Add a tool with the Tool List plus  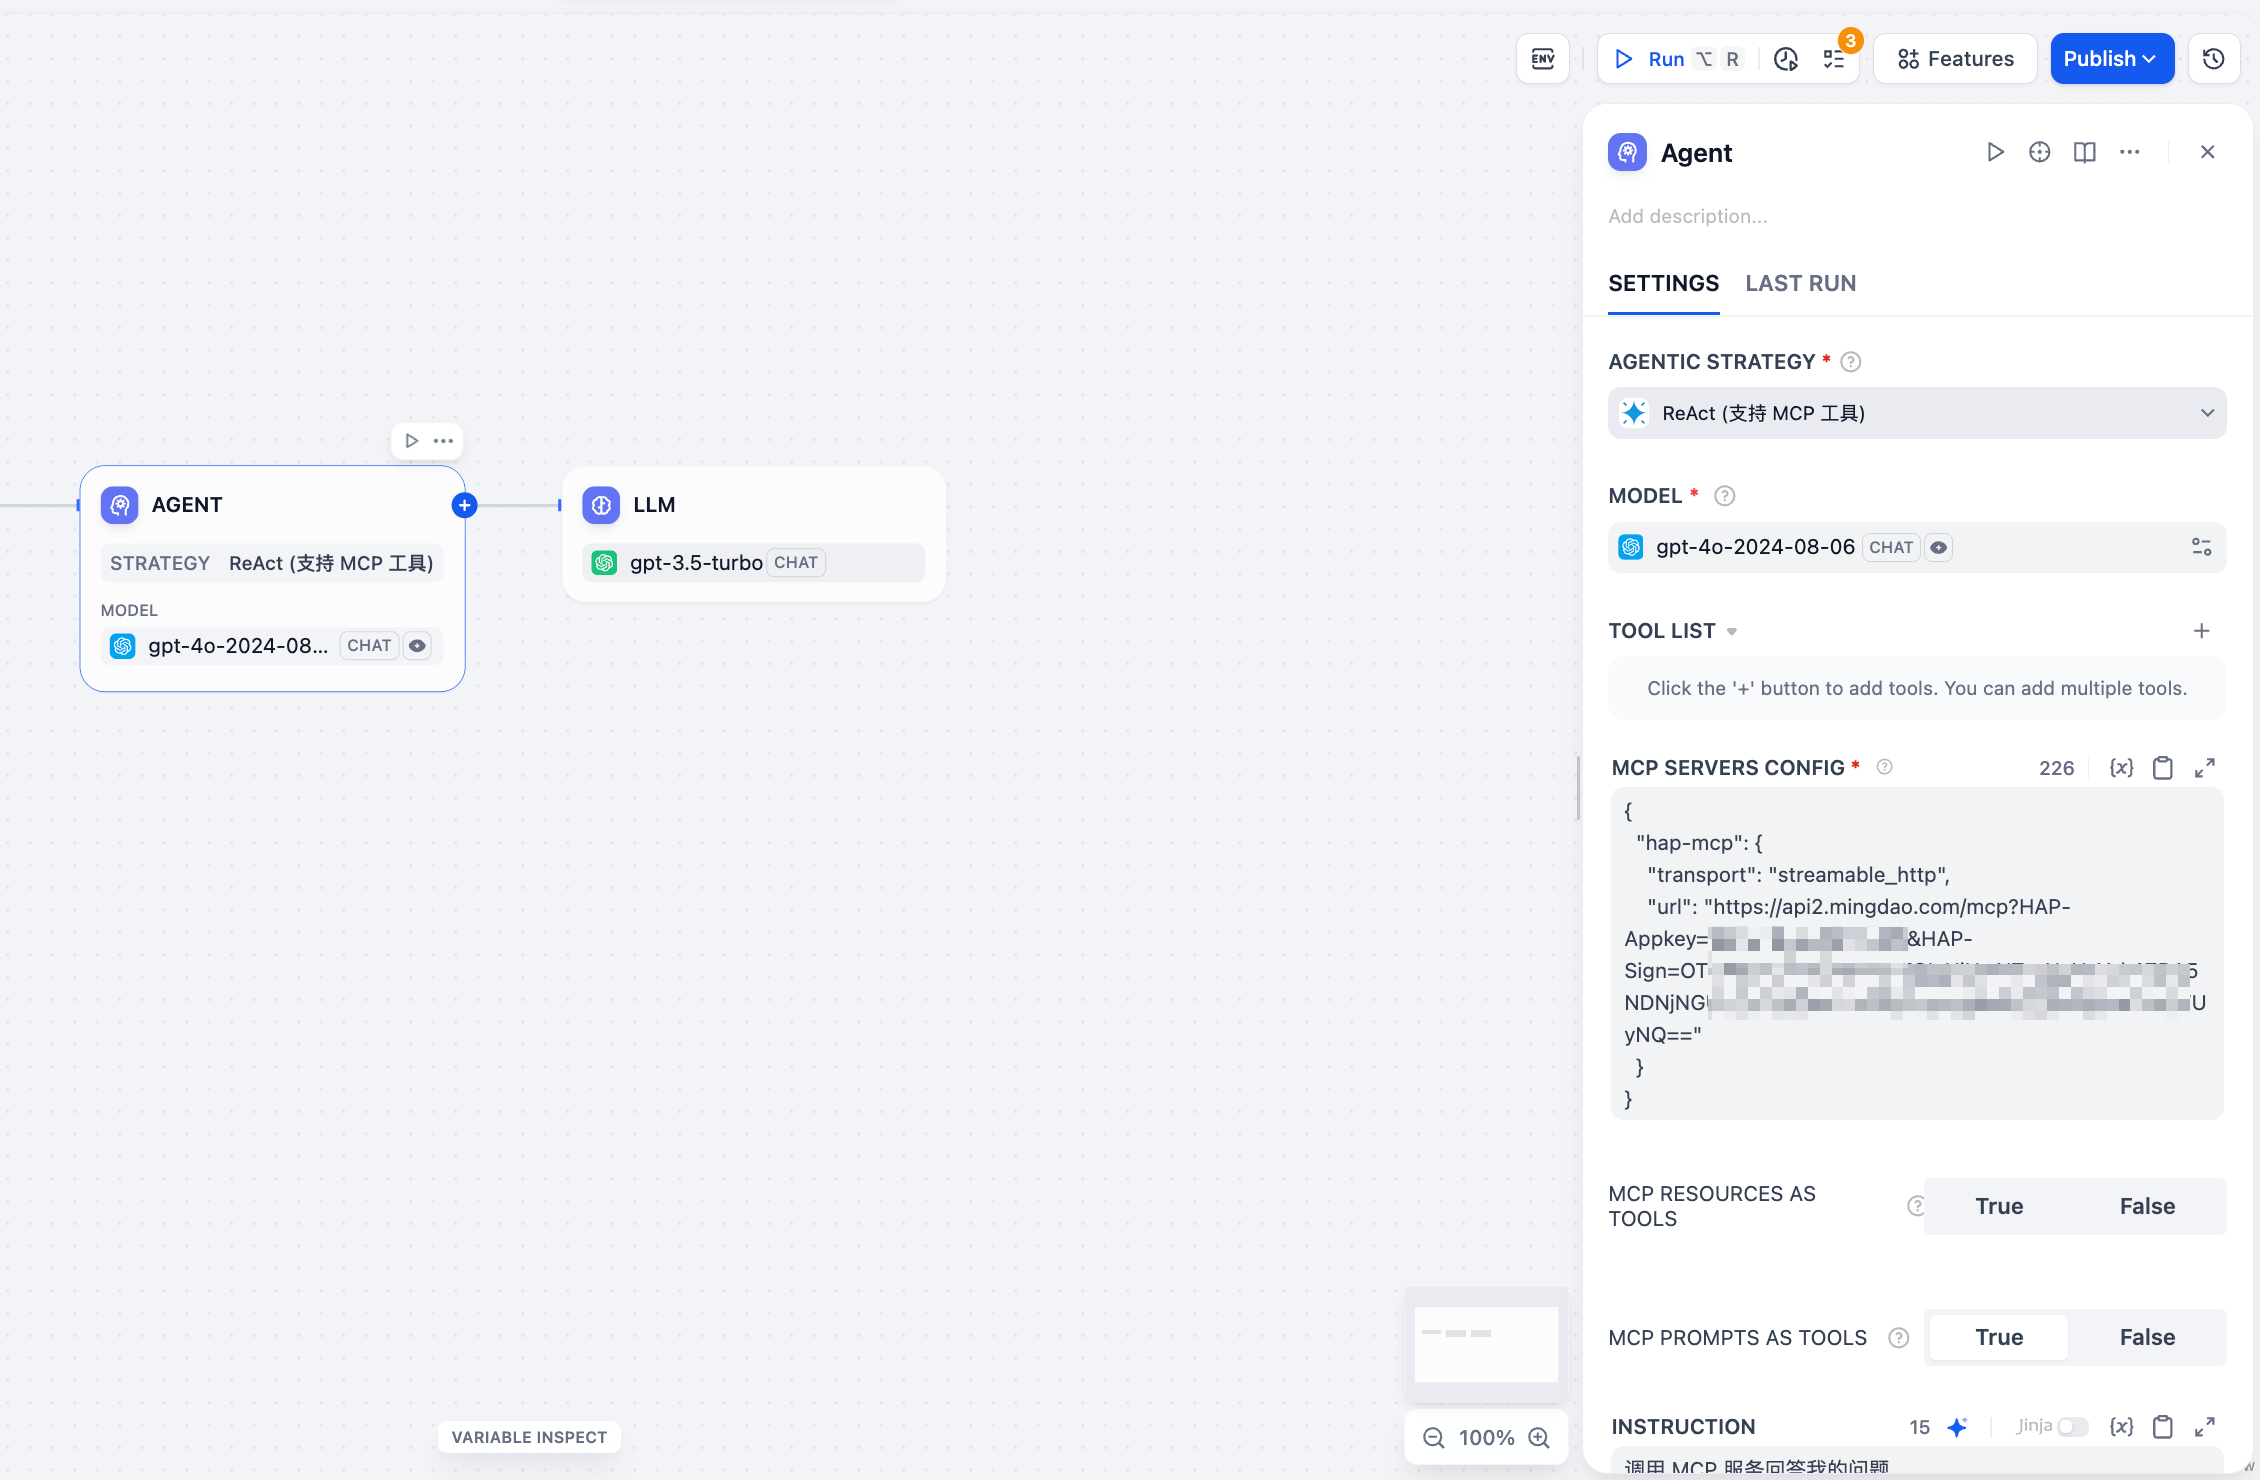point(2201,631)
